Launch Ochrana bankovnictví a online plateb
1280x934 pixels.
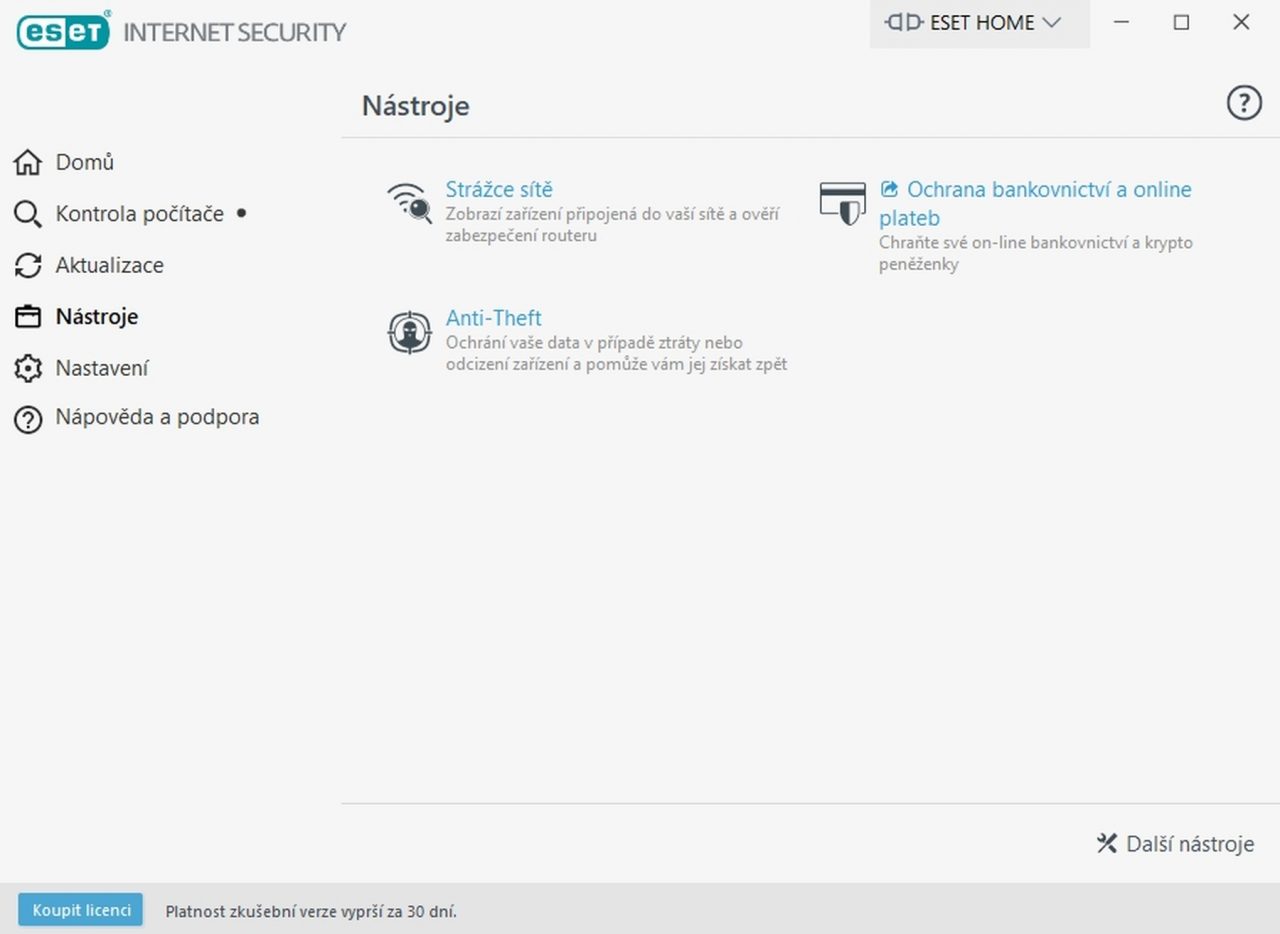1048,191
